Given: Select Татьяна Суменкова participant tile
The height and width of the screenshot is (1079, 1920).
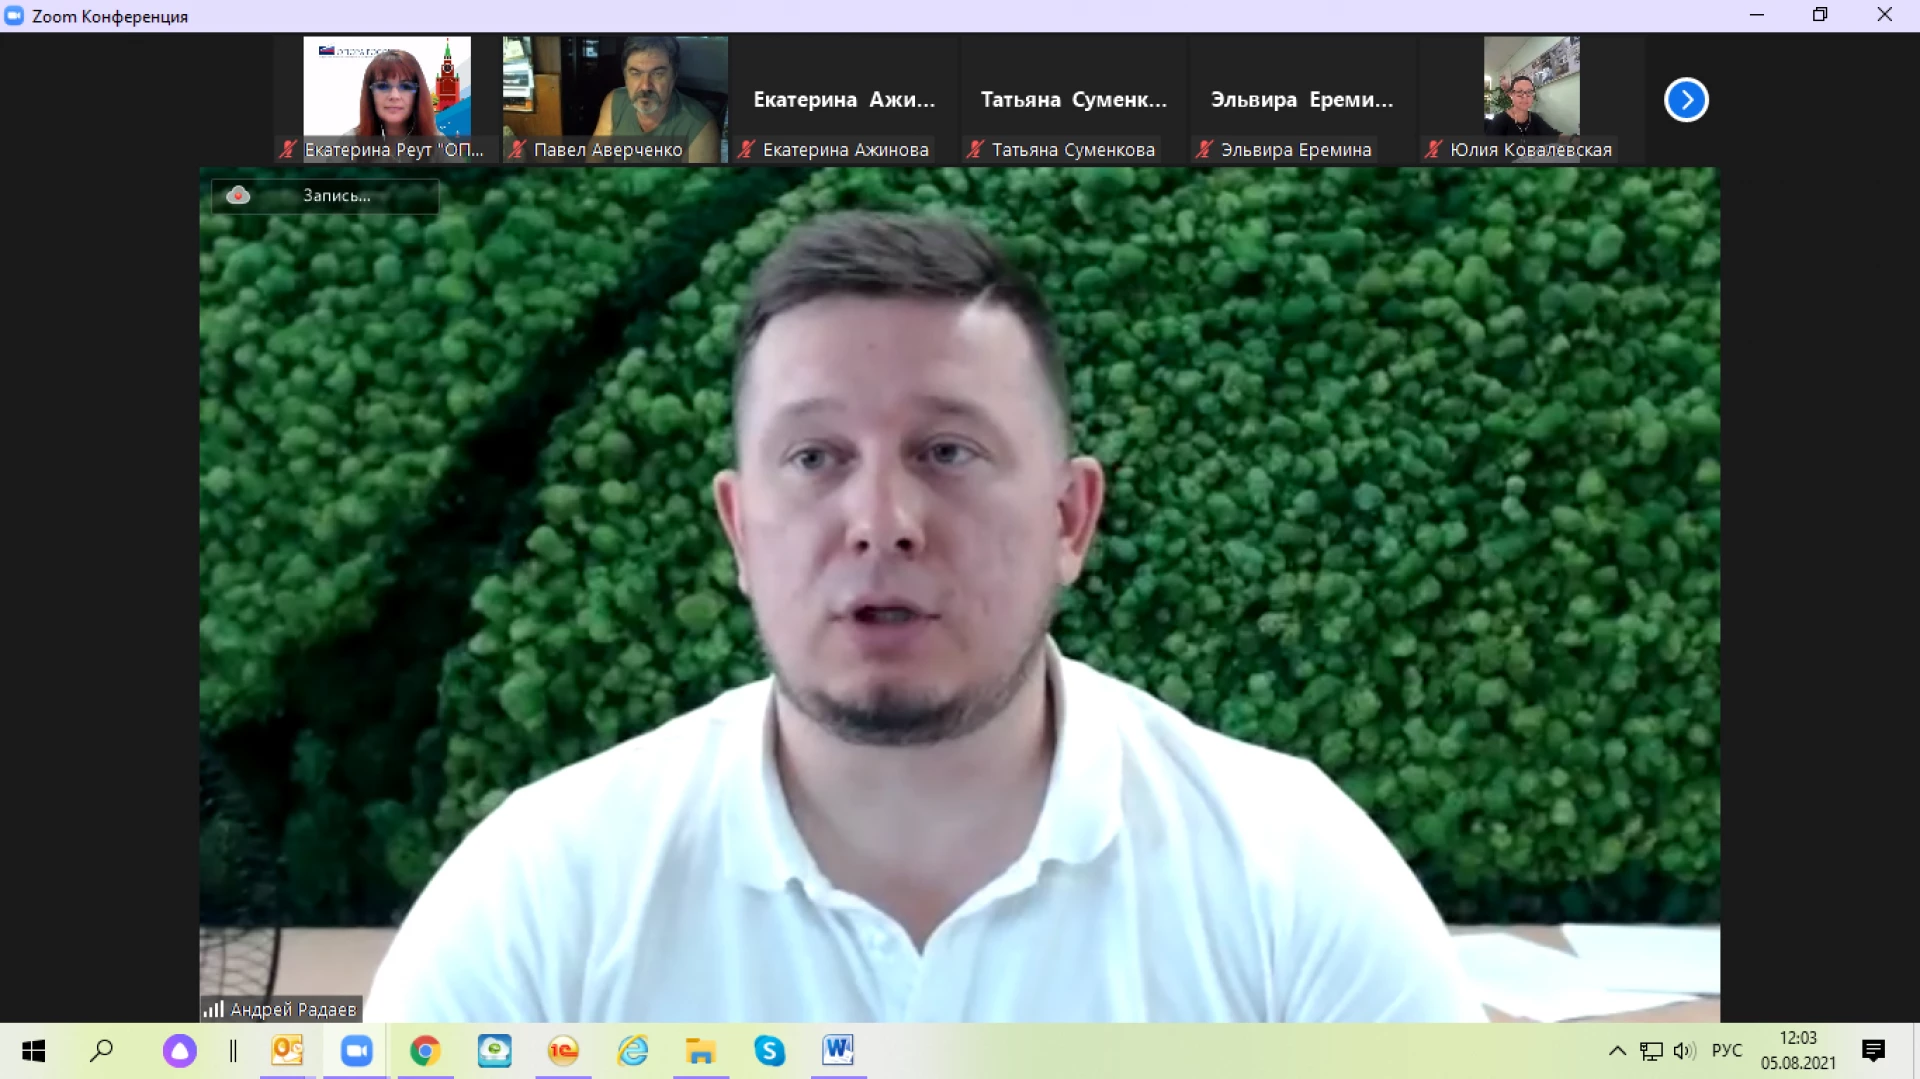Looking at the screenshot, I should [x=1073, y=100].
